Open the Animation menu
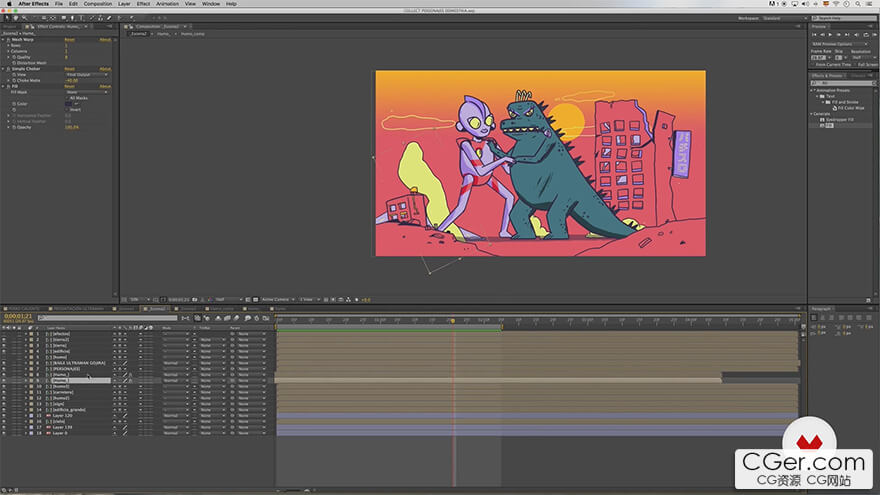 167,4
